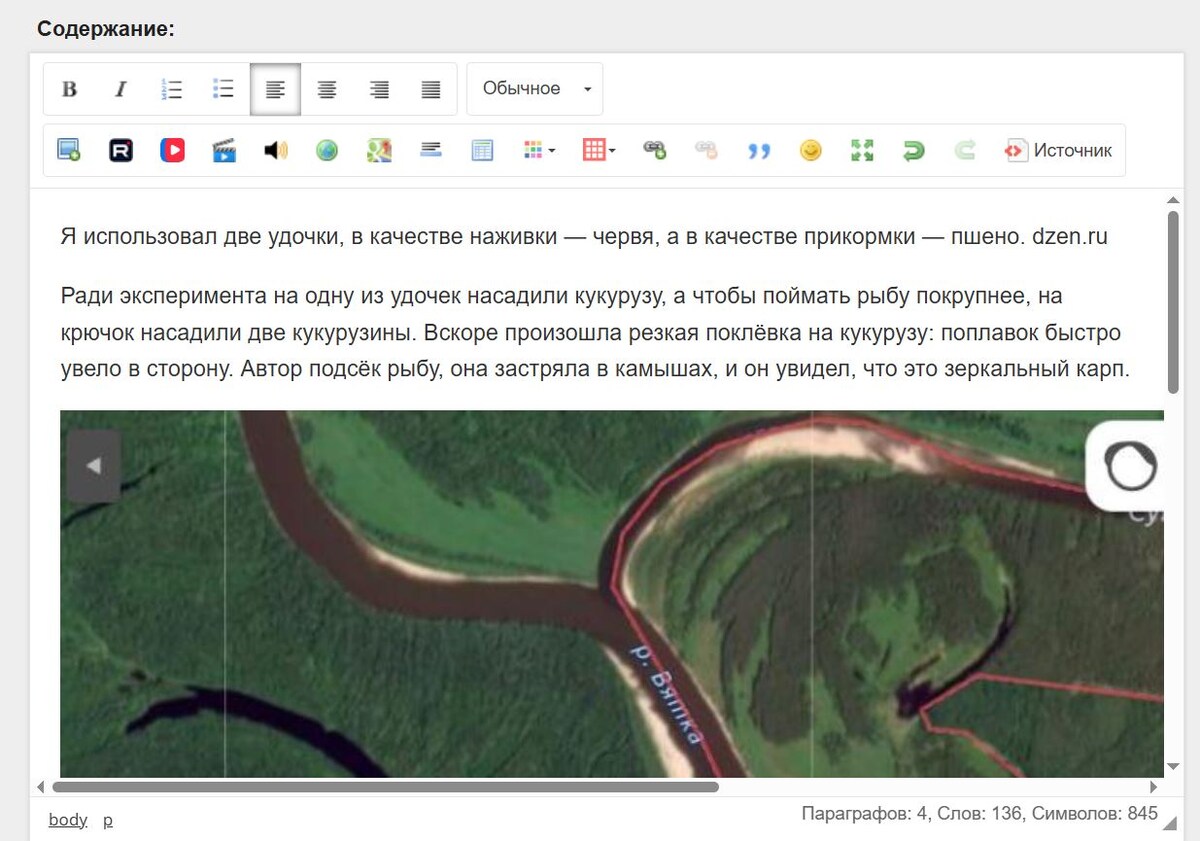Image resolution: width=1200 pixels, height=841 pixels.
Task: Align text to the right
Action: [379, 89]
